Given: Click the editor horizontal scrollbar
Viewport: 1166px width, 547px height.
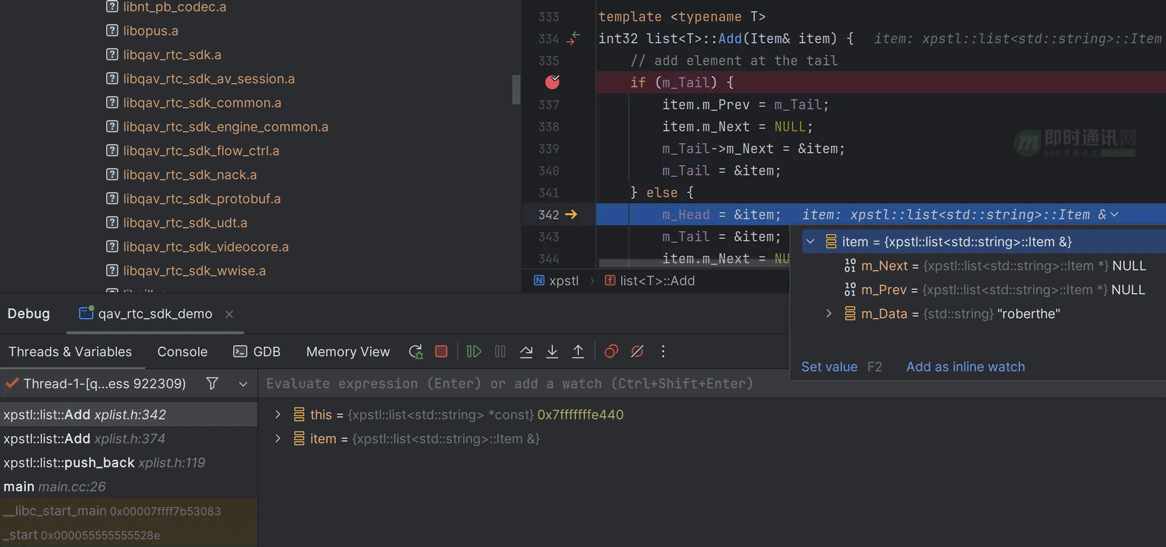Looking at the screenshot, I should pos(692,263).
